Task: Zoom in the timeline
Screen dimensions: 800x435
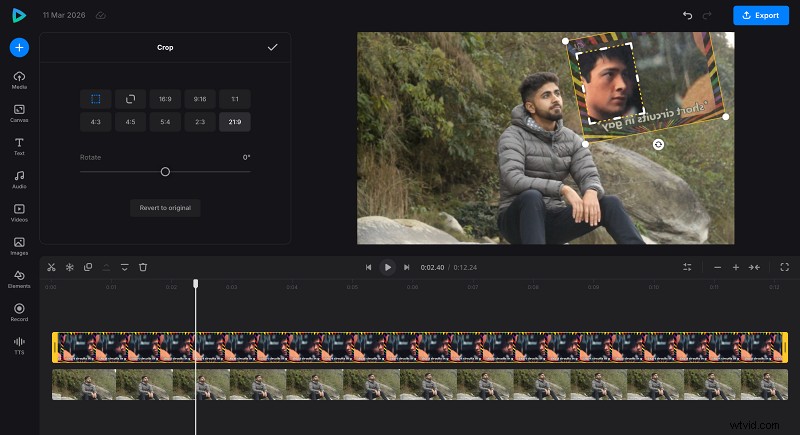Action: point(736,267)
